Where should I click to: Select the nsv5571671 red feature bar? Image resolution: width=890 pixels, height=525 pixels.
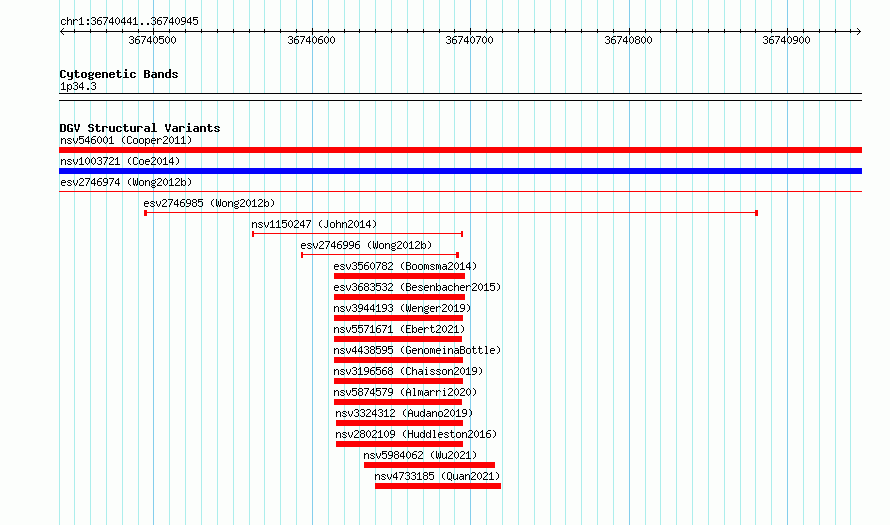pos(398,339)
